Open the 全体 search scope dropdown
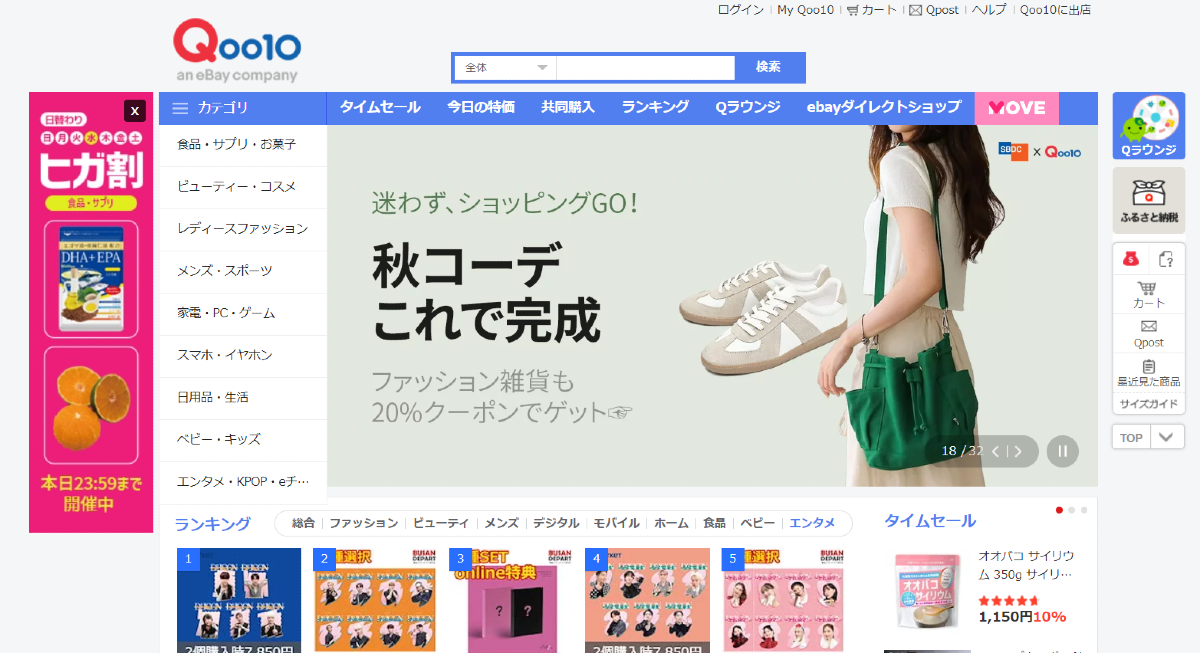 (x=504, y=66)
